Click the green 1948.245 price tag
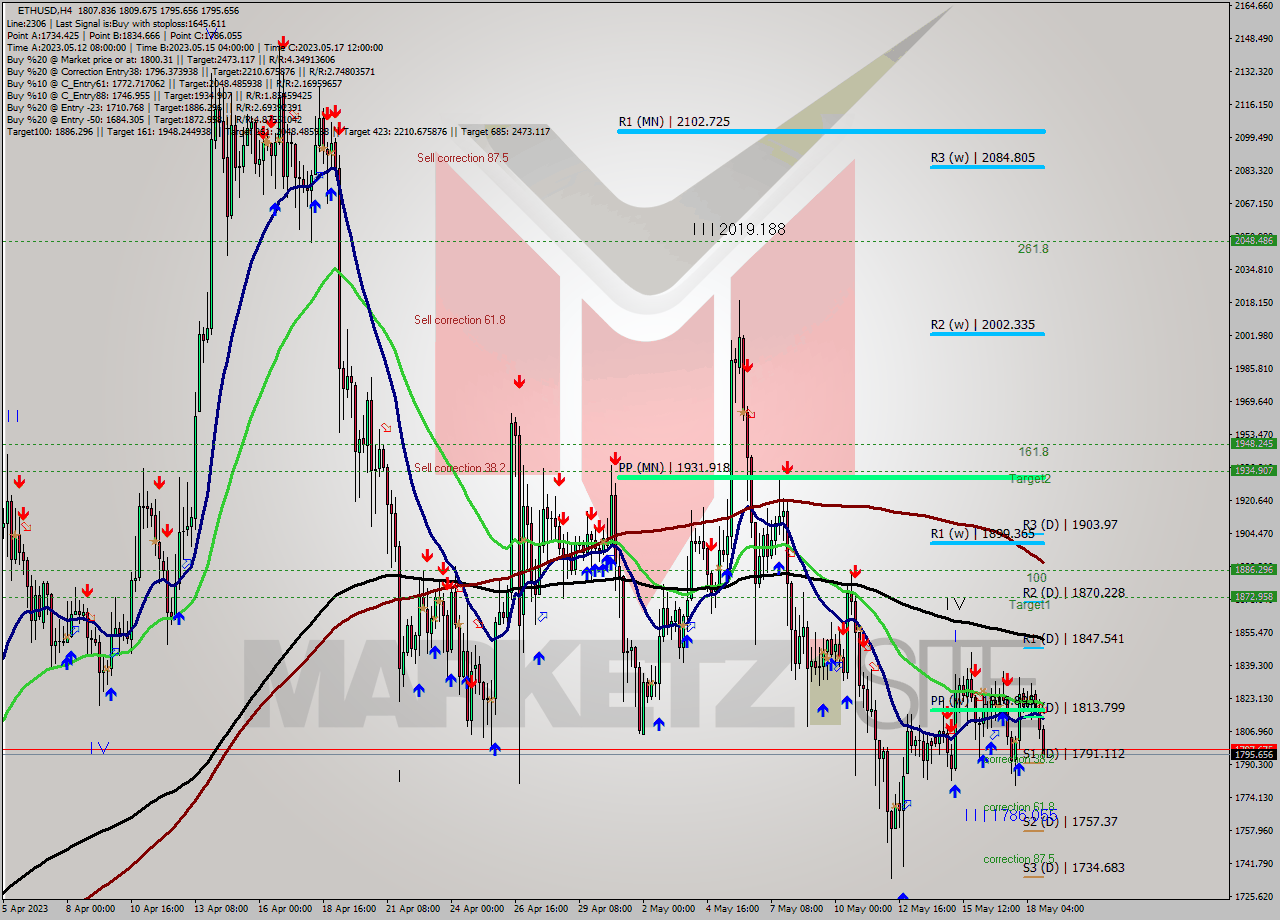 tap(1254, 444)
